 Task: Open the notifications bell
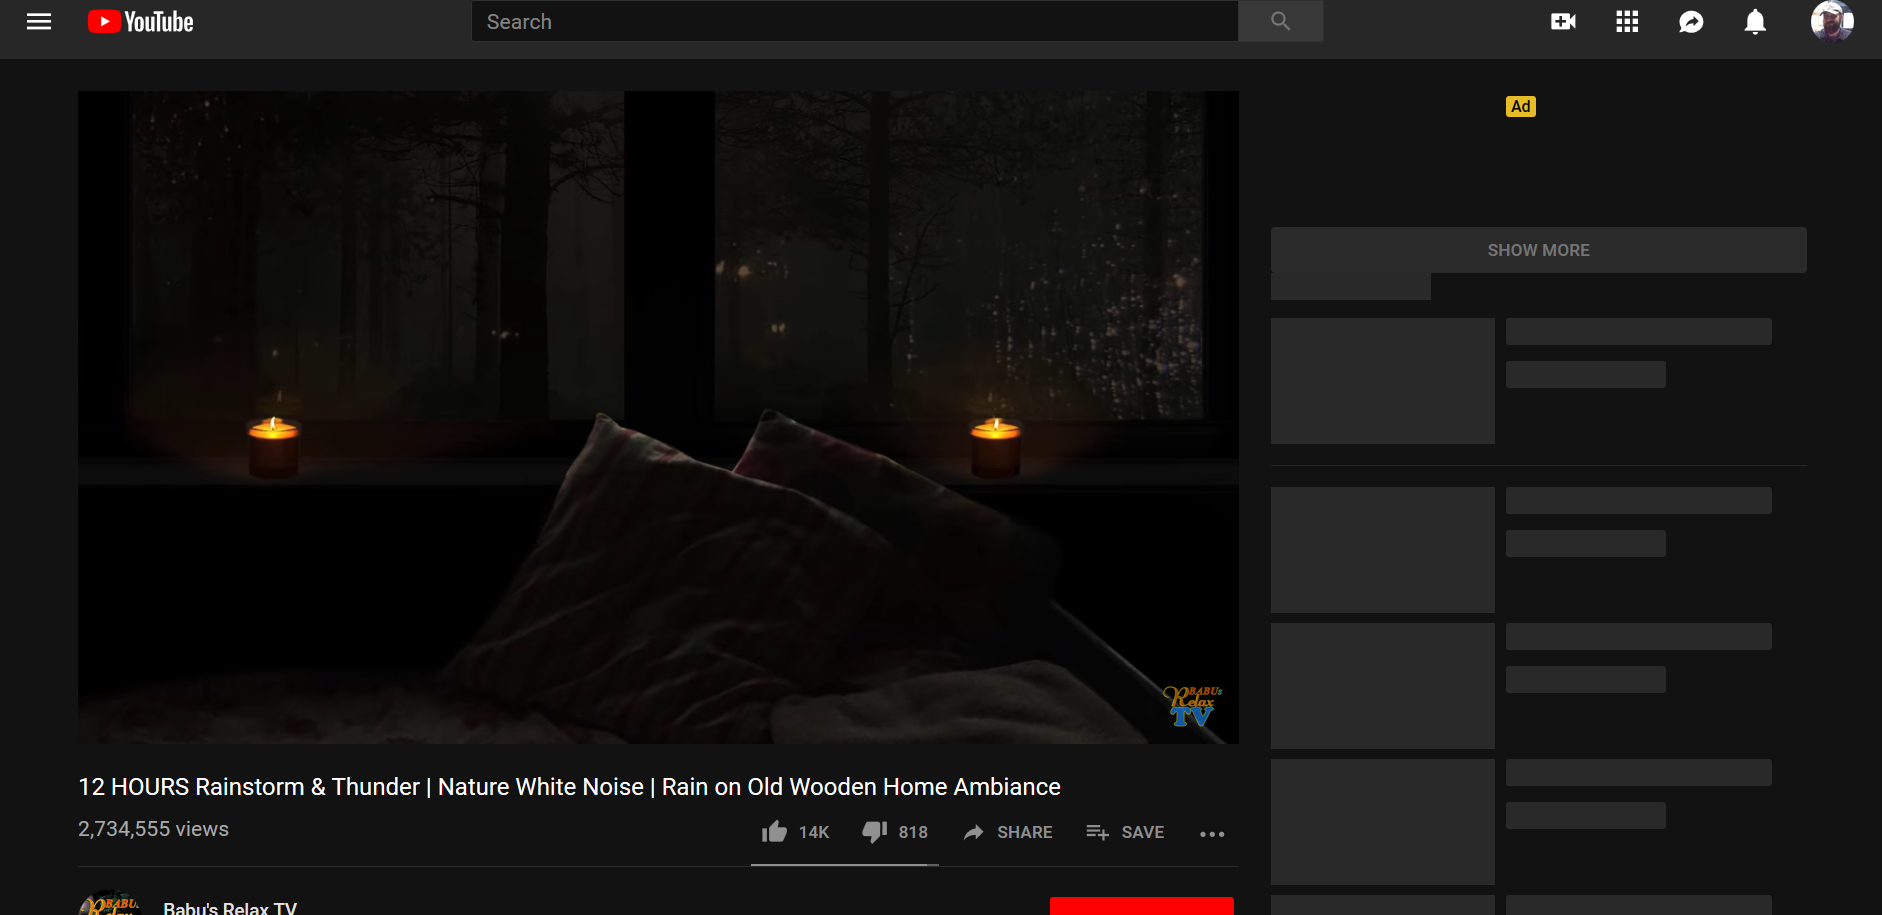[x=1755, y=21]
